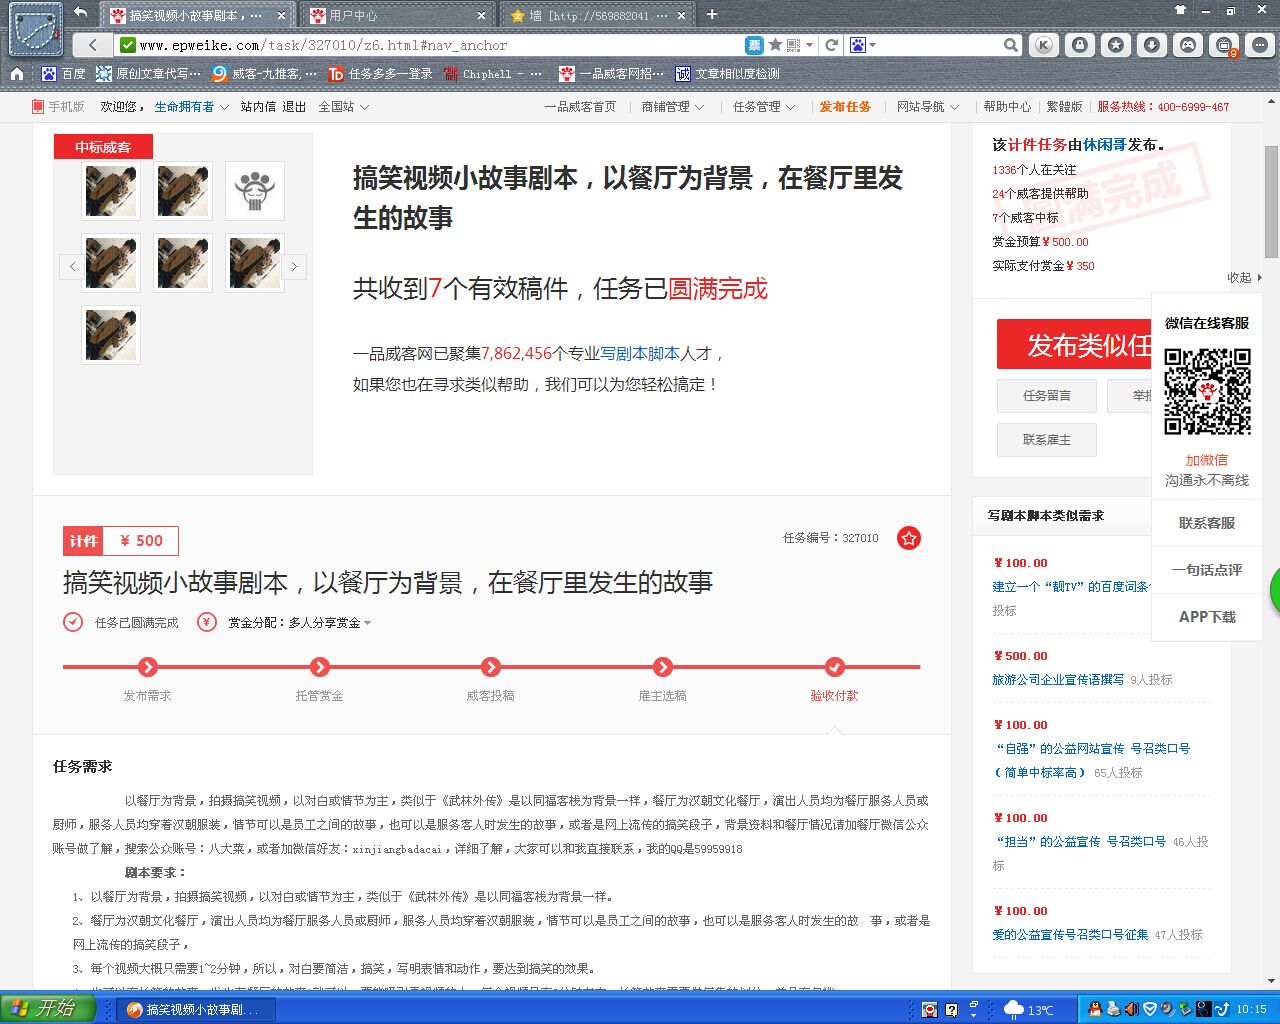Click the browser home icon in bookmarks bar
This screenshot has height=1024, width=1280.
[17, 73]
